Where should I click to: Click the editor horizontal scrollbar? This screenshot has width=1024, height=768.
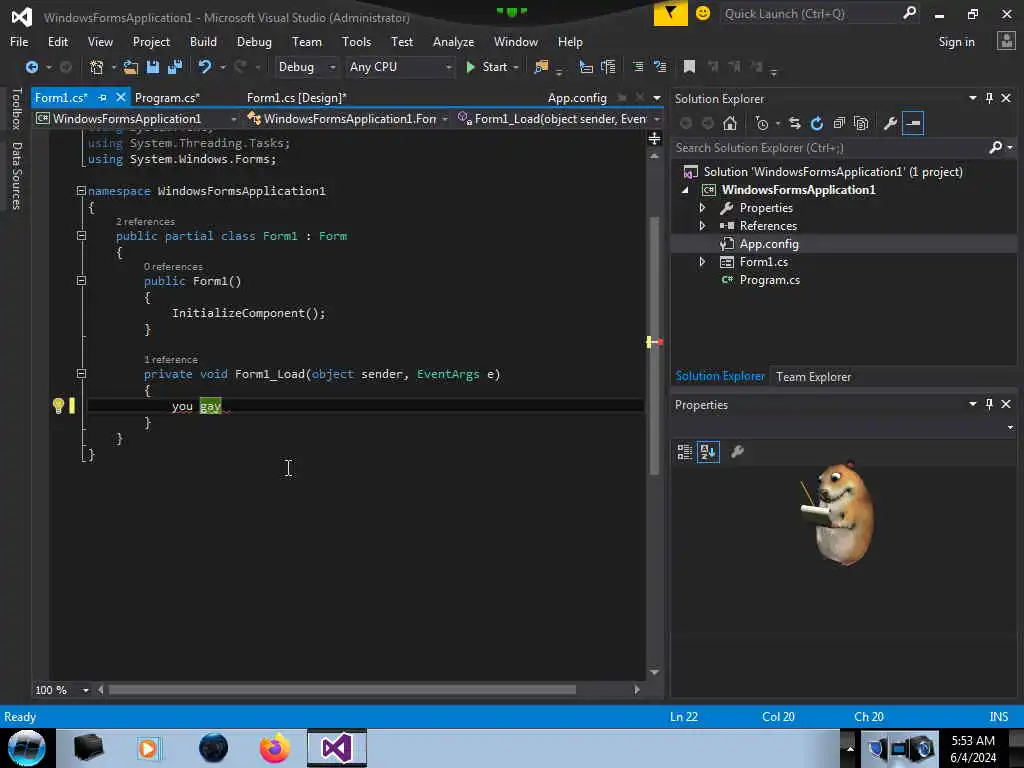point(342,690)
